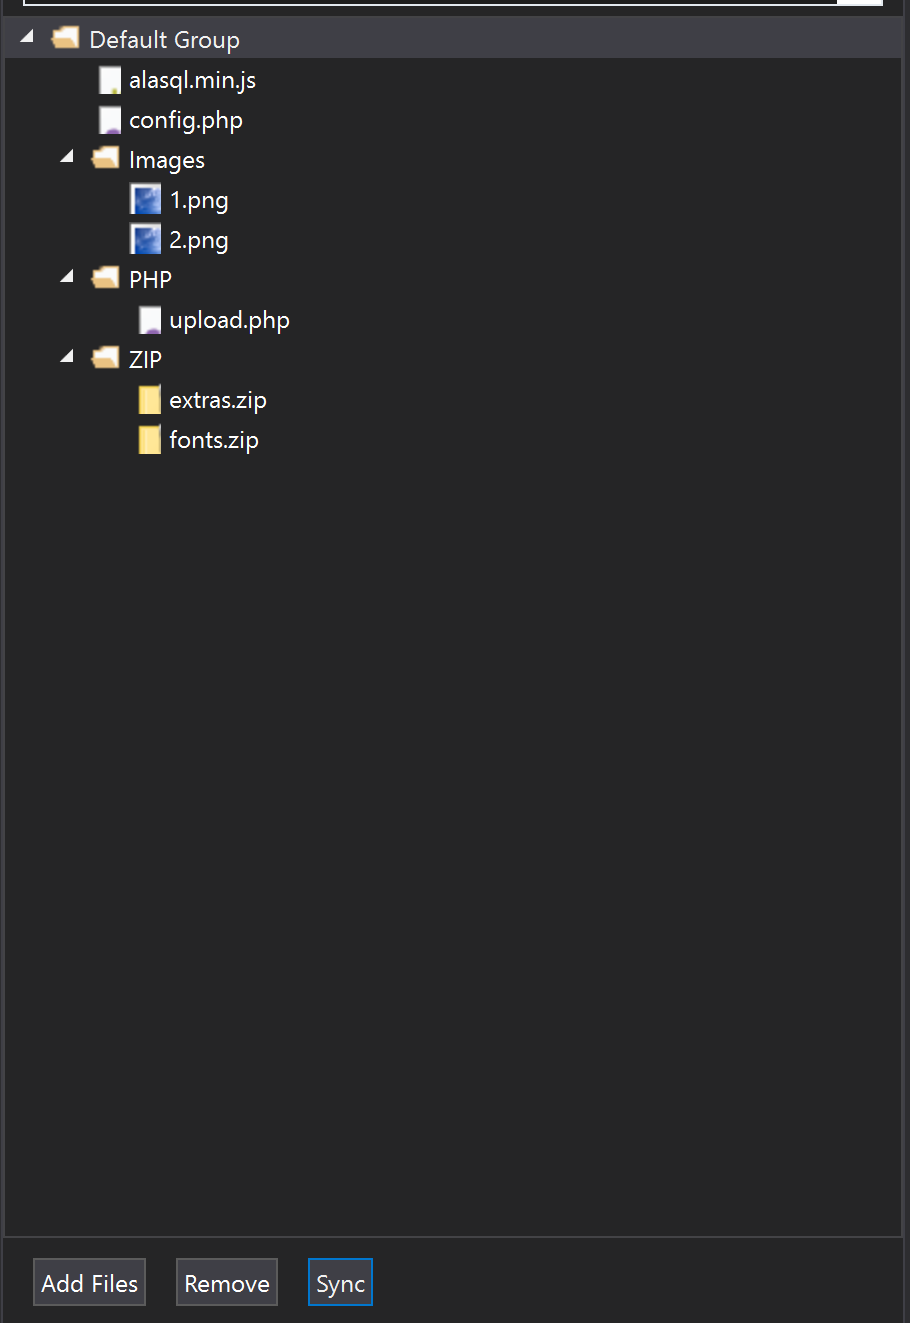Click the Images folder icon

[x=106, y=160]
